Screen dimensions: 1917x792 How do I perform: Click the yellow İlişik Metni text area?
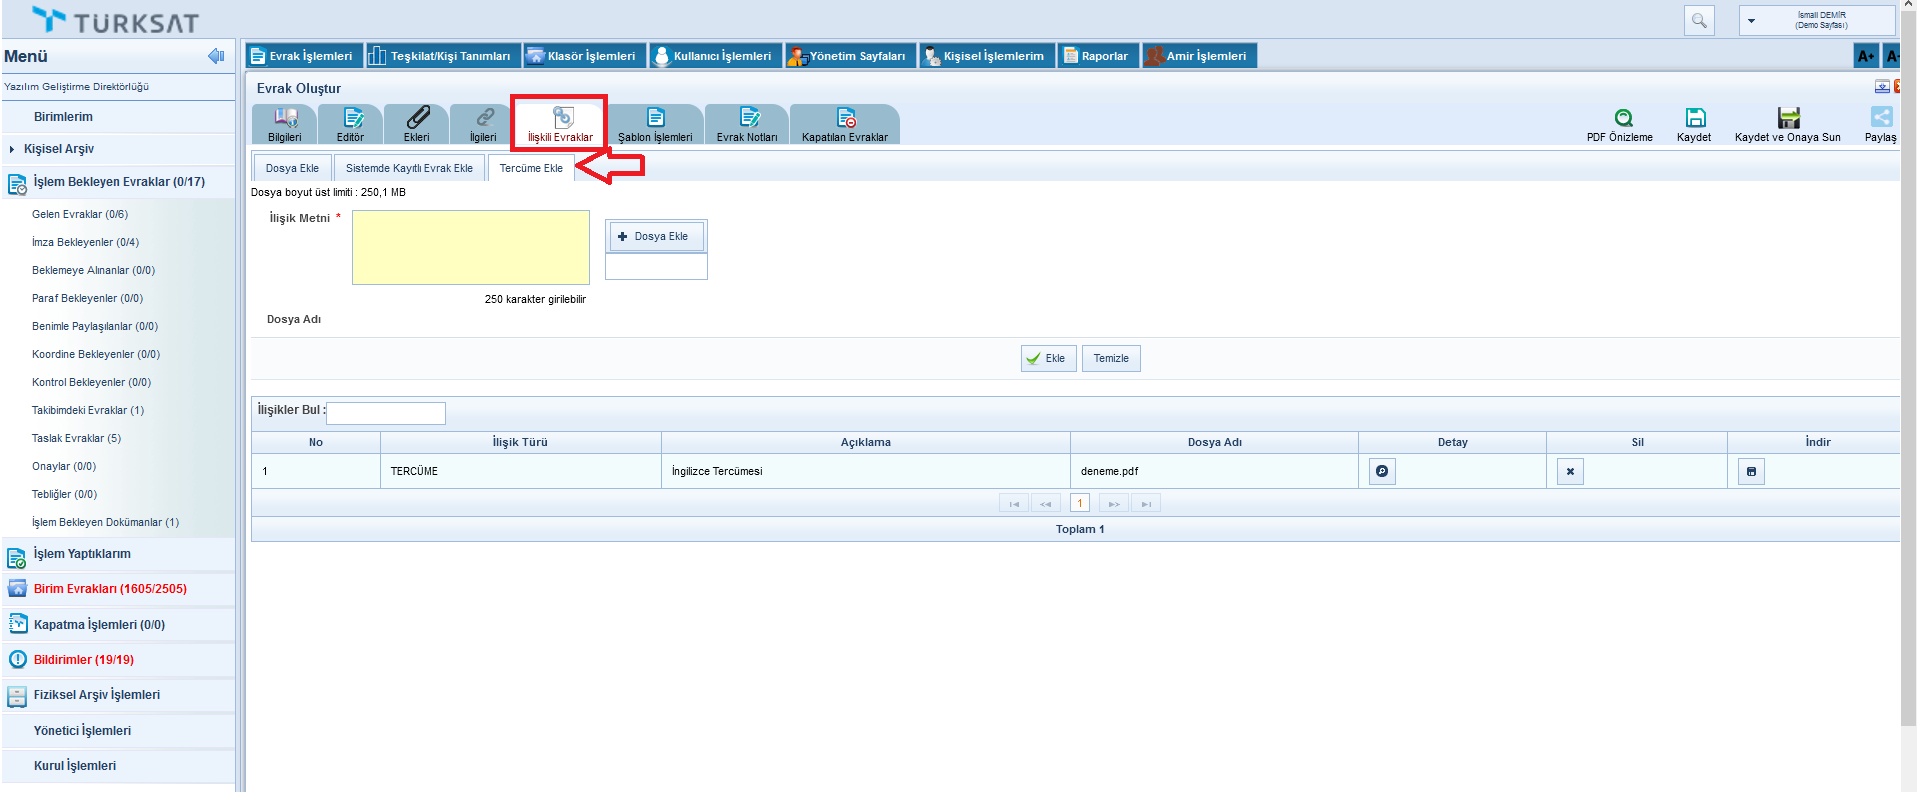point(470,247)
